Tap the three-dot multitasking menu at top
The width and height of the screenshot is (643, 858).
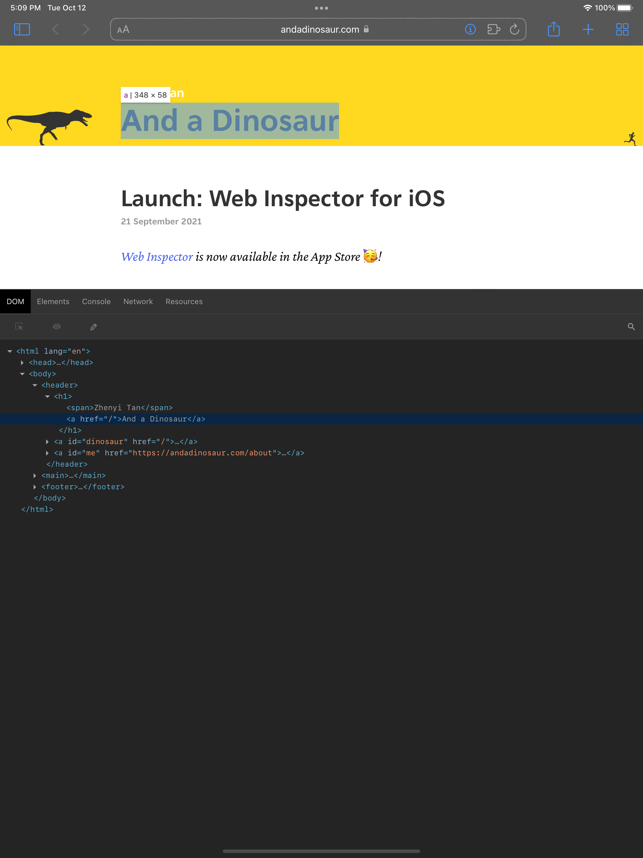[321, 8]
